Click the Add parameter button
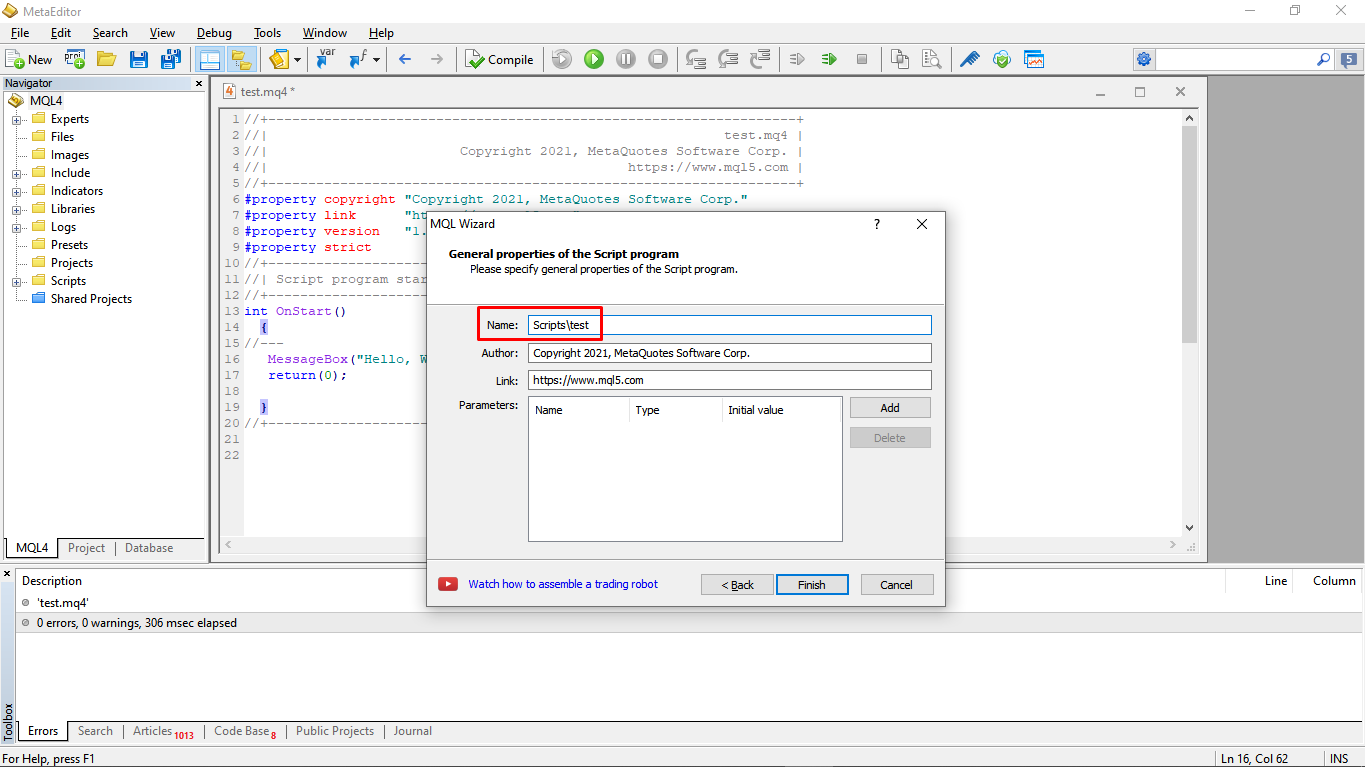This screenshot has height=767, width=1365. [889, 408]
